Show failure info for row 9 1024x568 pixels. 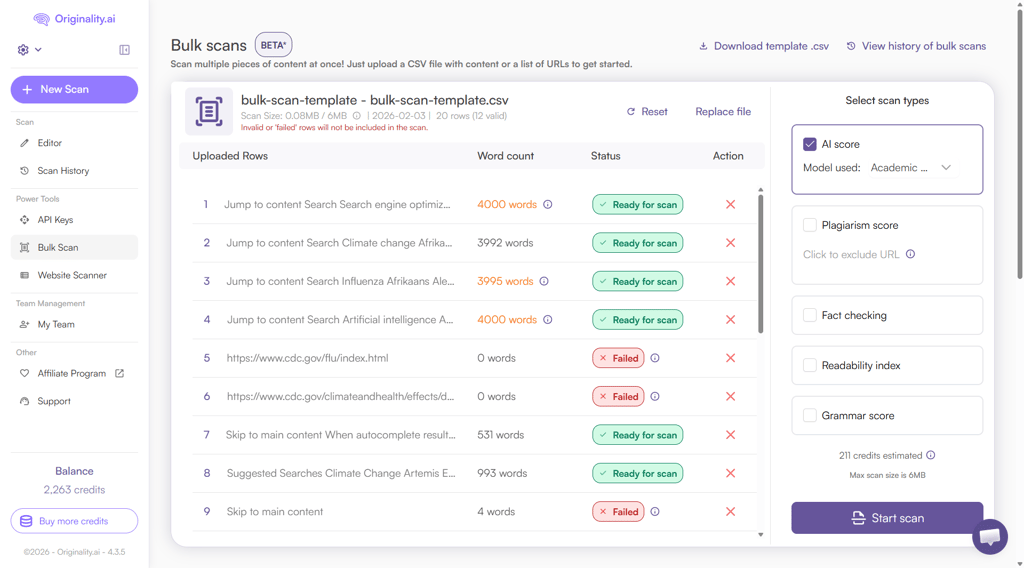(x=655, y=512)
